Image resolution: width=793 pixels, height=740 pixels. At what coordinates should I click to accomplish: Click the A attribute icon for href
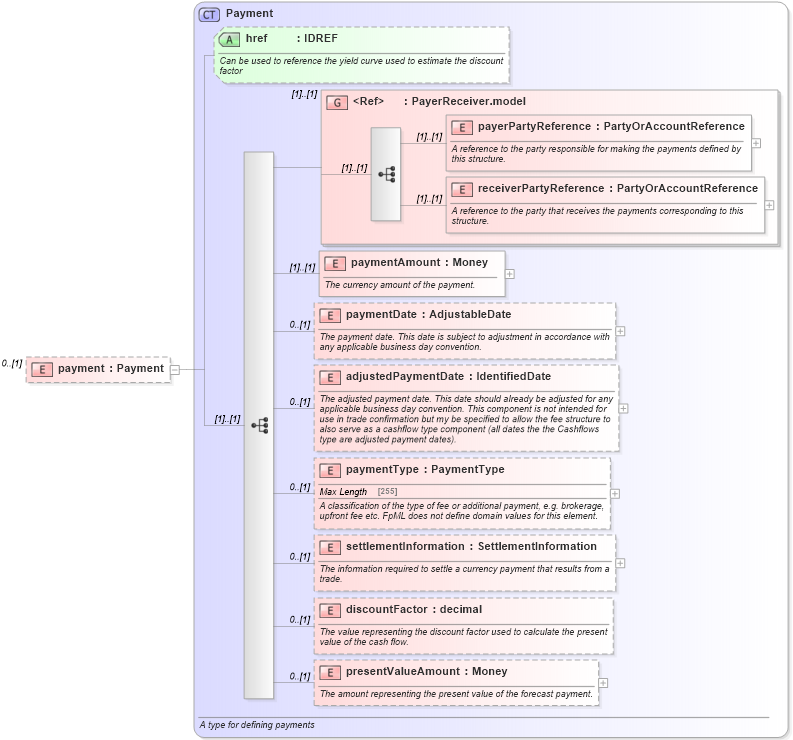229,39
